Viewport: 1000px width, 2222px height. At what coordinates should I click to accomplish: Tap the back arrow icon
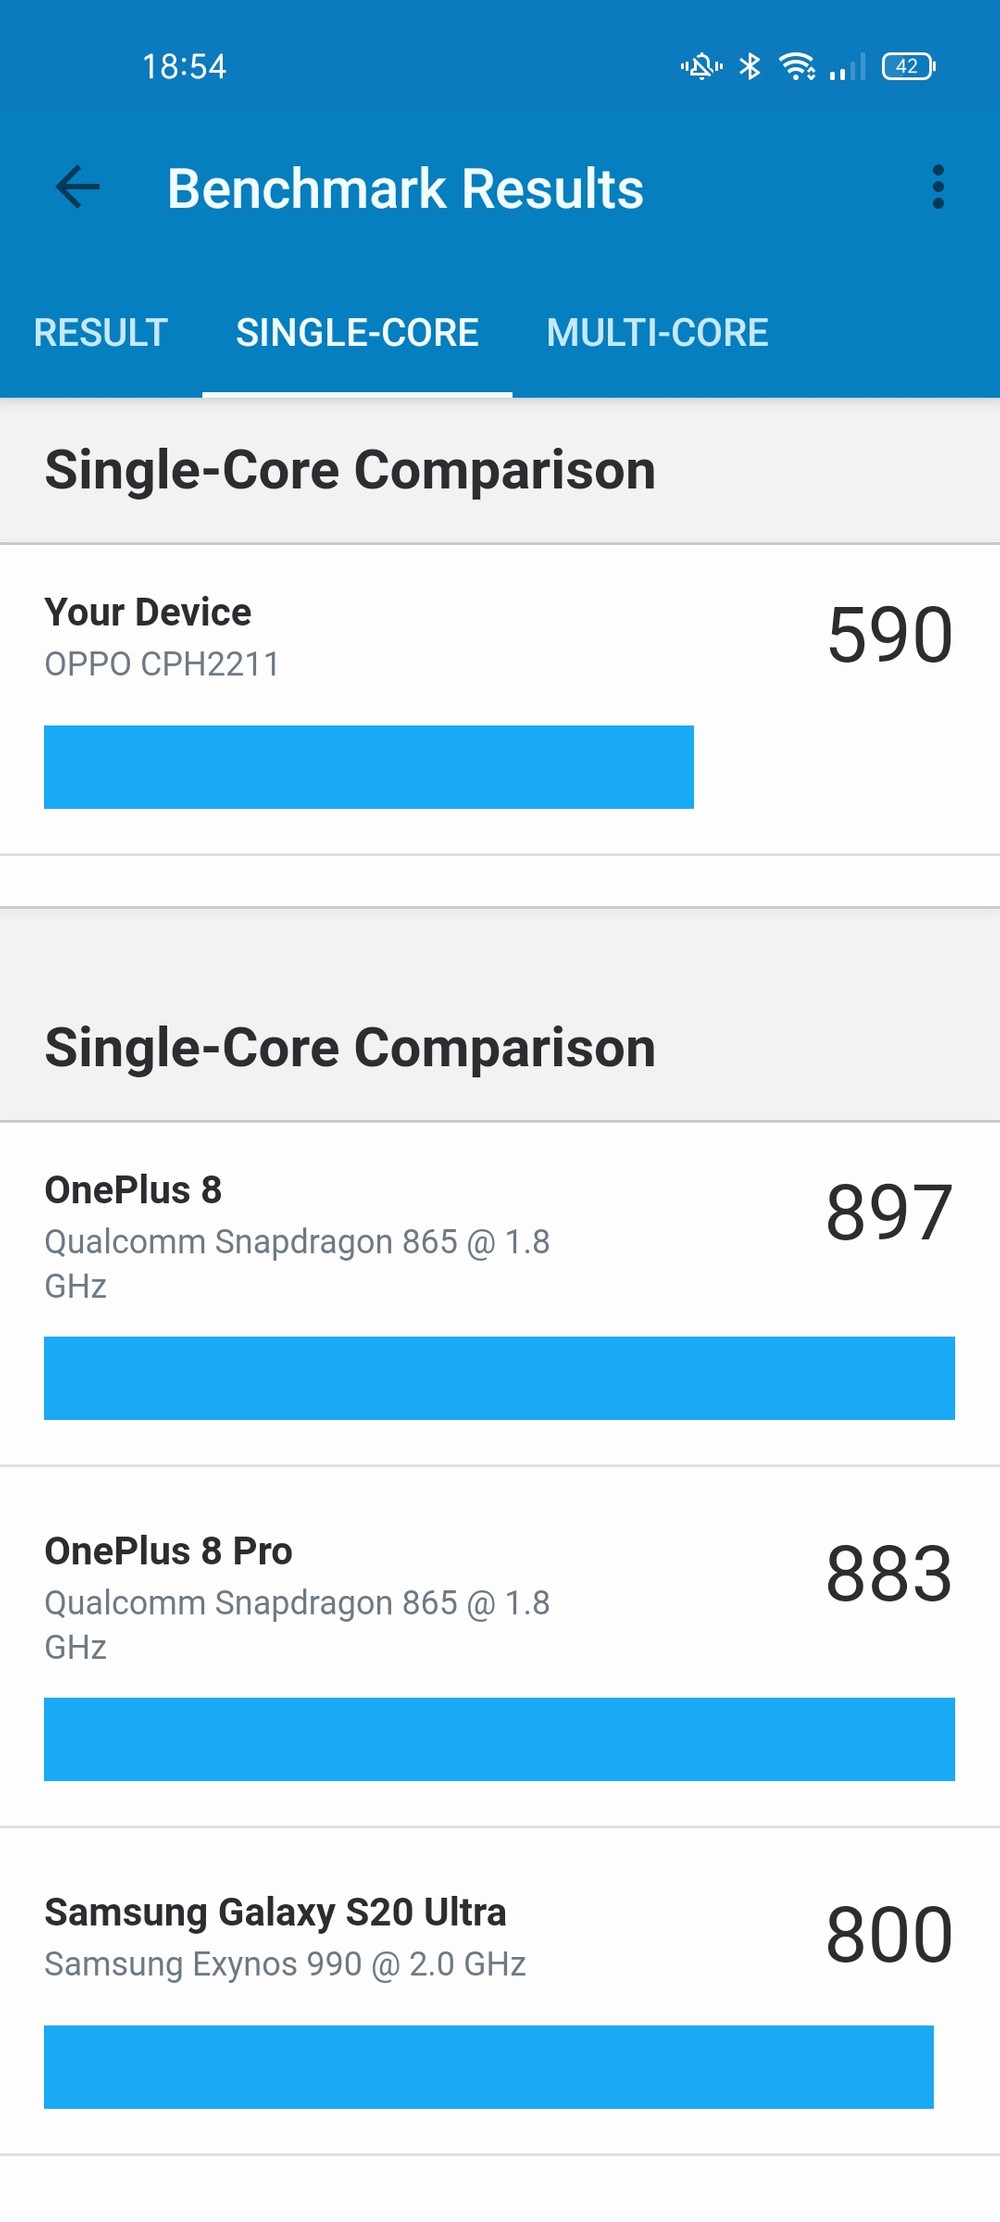(x=77, y=187)
